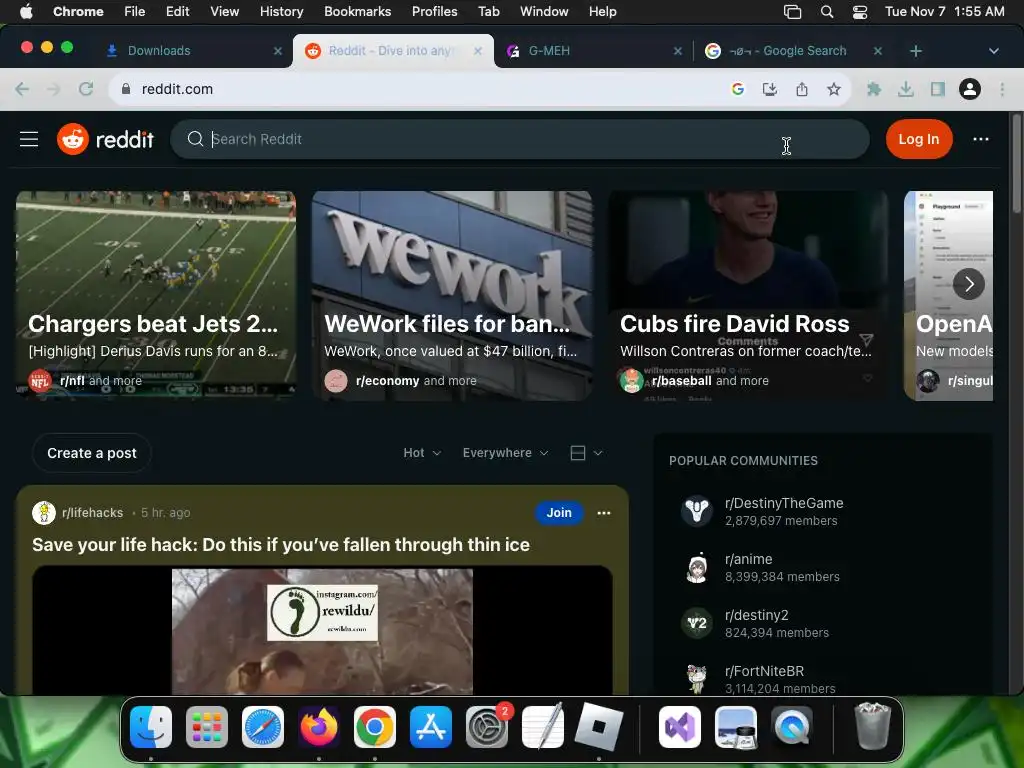
Task: Open the Chrome profile avatar
Action: pos(970,89)
